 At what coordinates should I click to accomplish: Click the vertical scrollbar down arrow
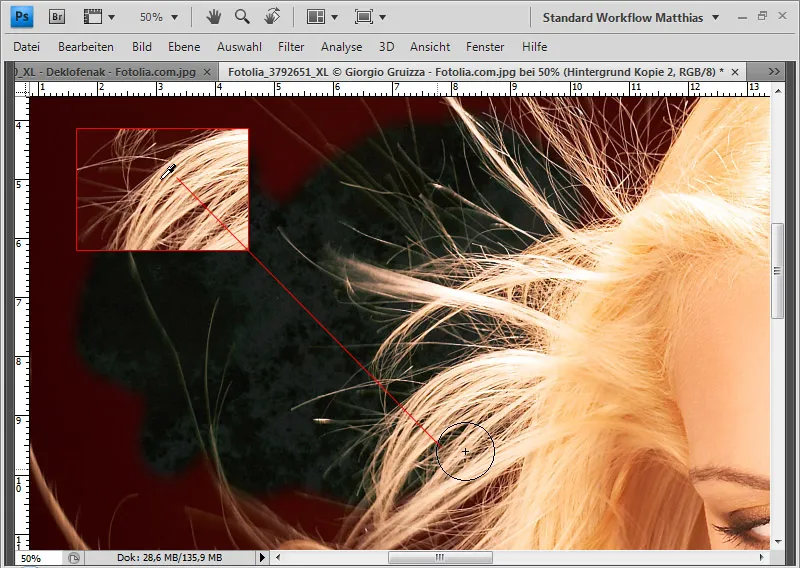[778, 541]
